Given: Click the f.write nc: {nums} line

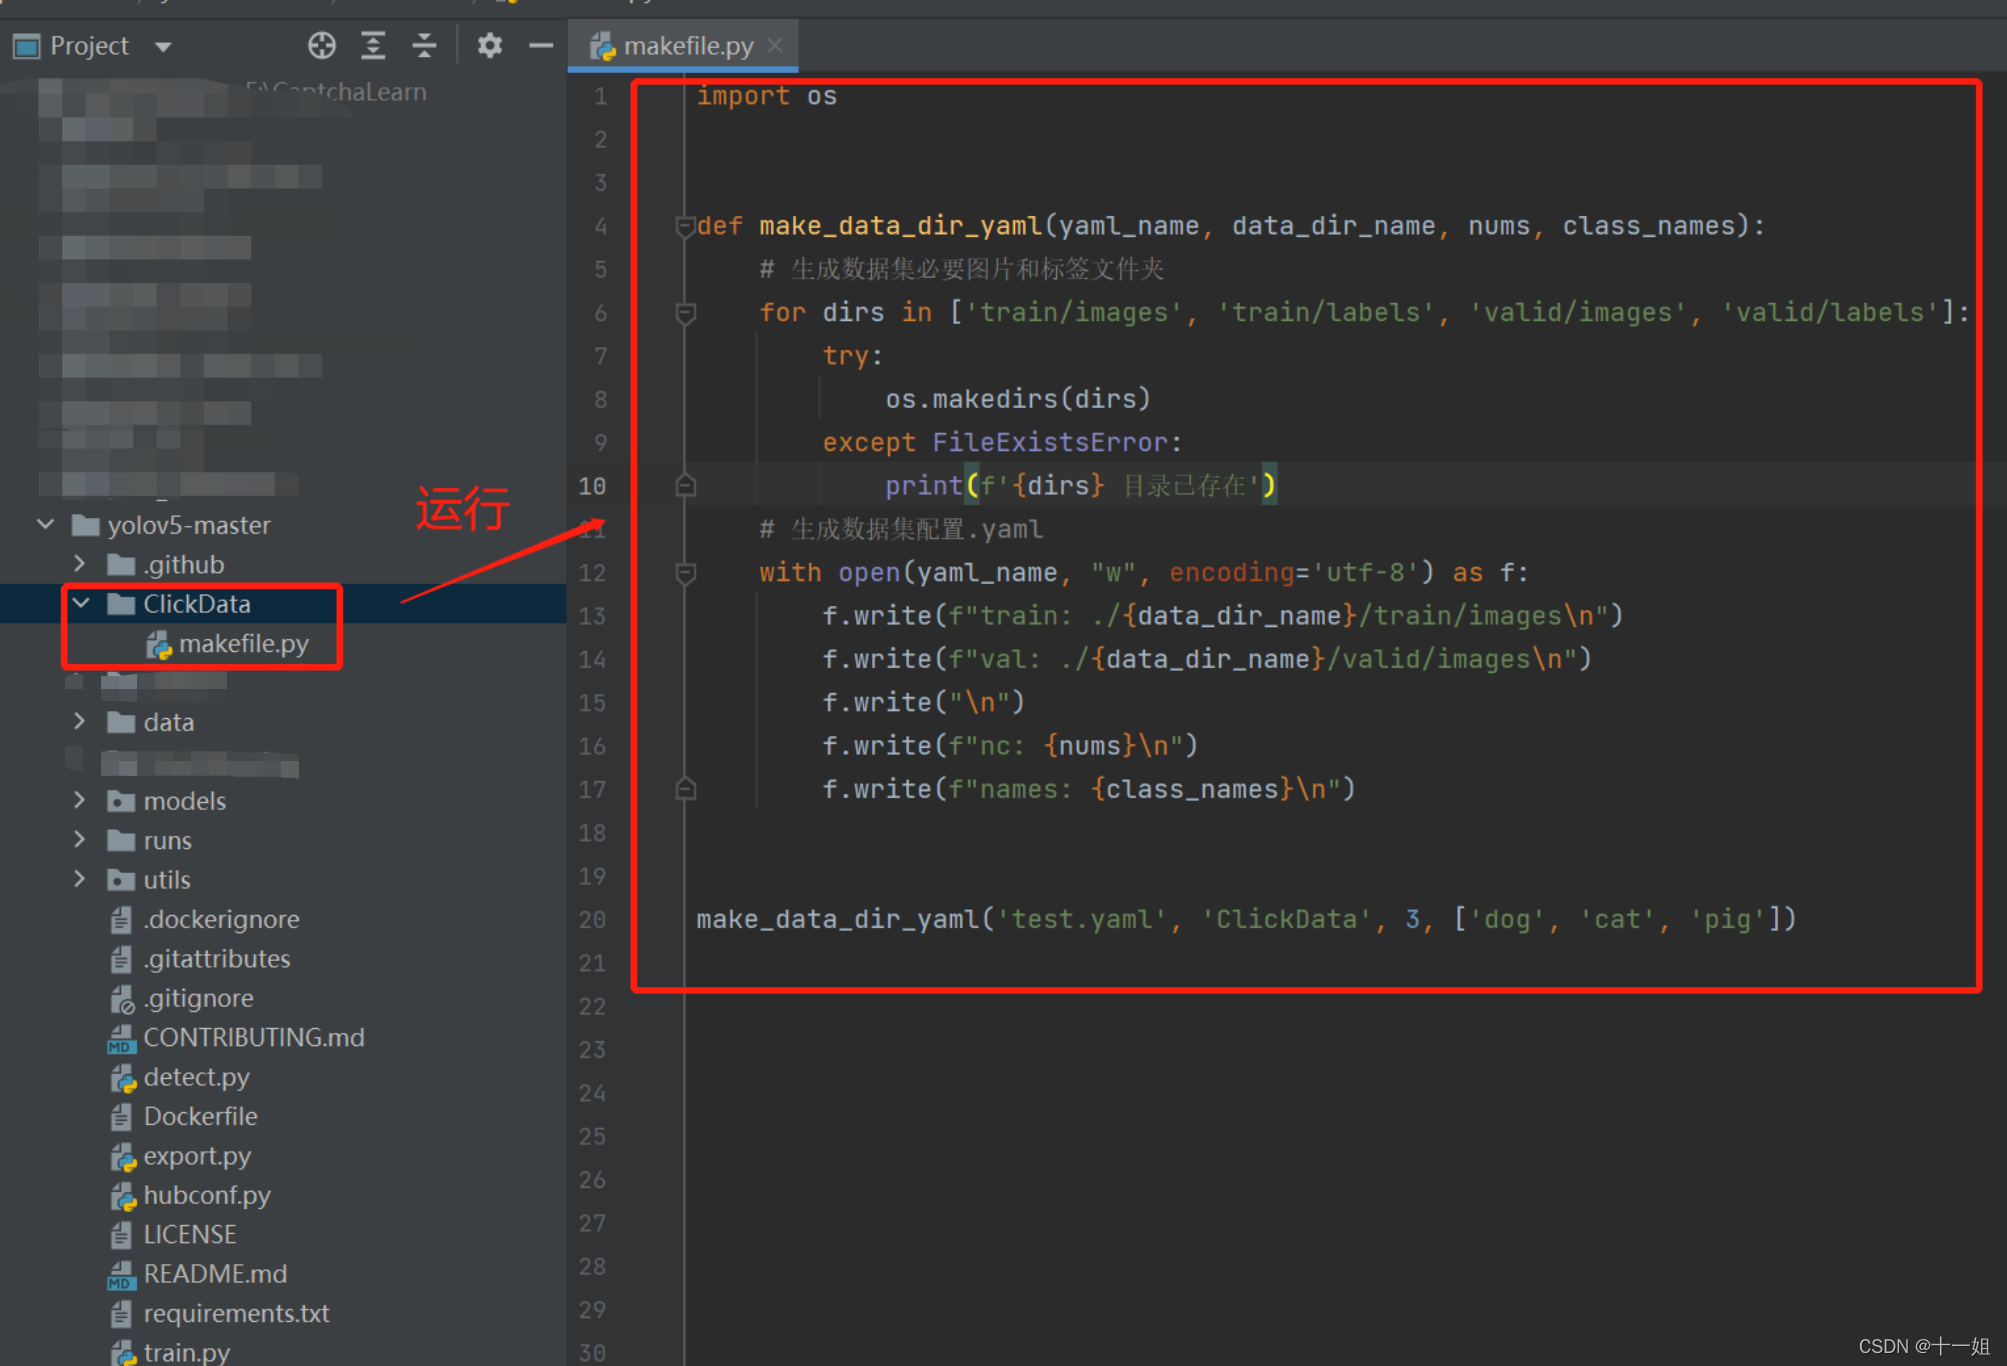Looking at the screenshot, I should [x=1010, y=746].
